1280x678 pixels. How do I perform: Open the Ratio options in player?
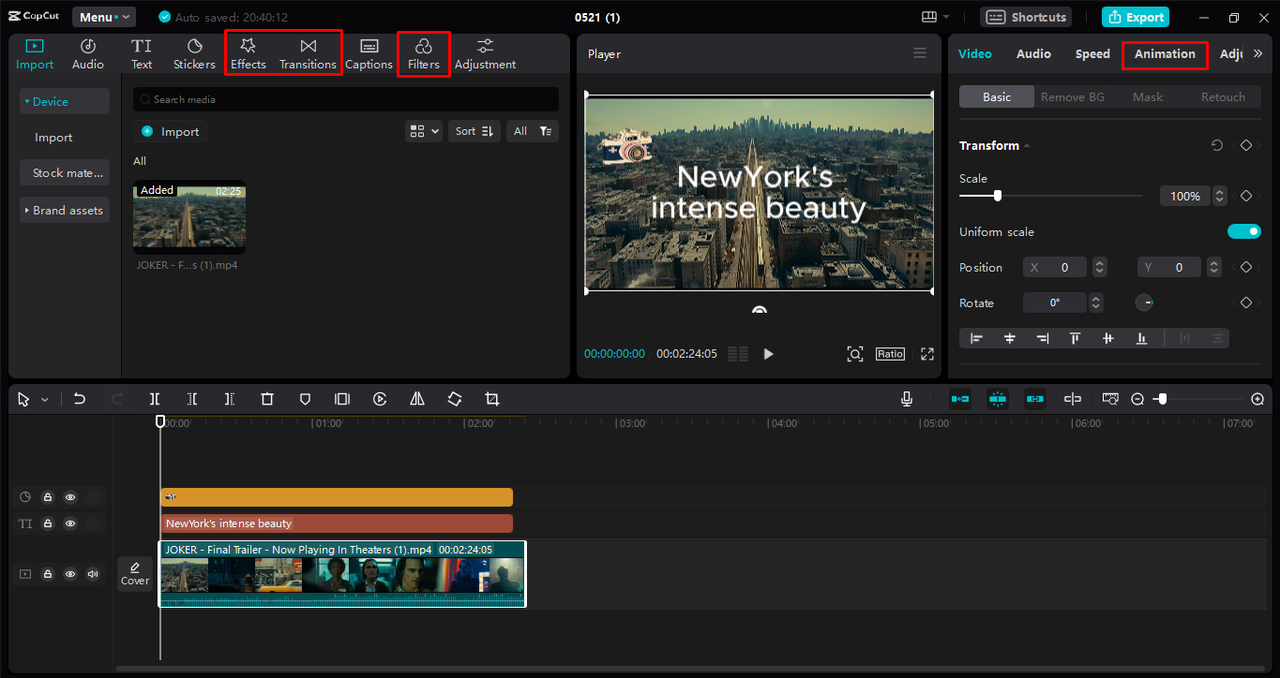890,354
